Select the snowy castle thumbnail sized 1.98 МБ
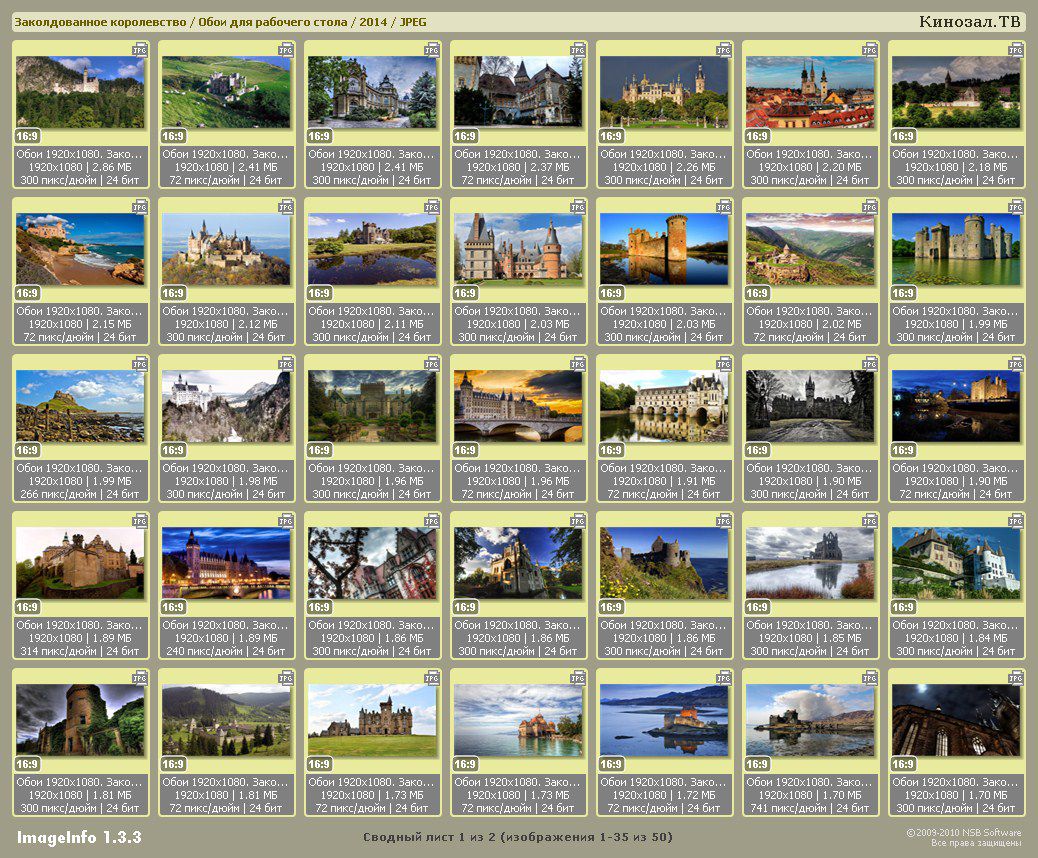The width and height of the screenshot is (1038, 858). tap(226, 406)
